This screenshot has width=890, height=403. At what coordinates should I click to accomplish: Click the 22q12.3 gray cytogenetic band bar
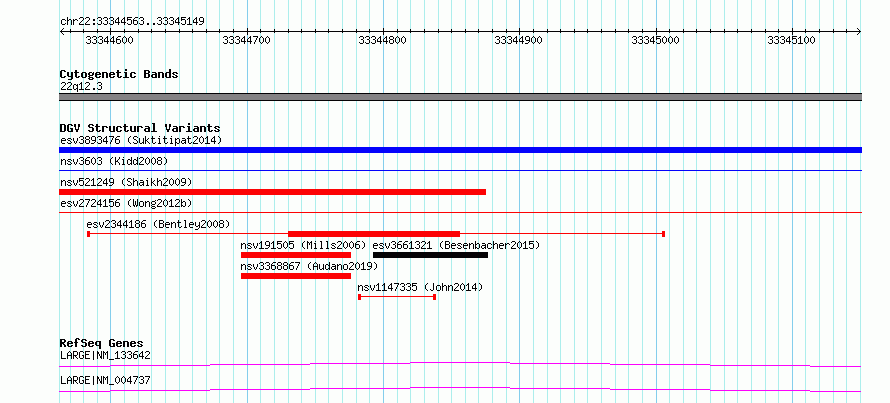pyautogui.click(x=460, y=97)
